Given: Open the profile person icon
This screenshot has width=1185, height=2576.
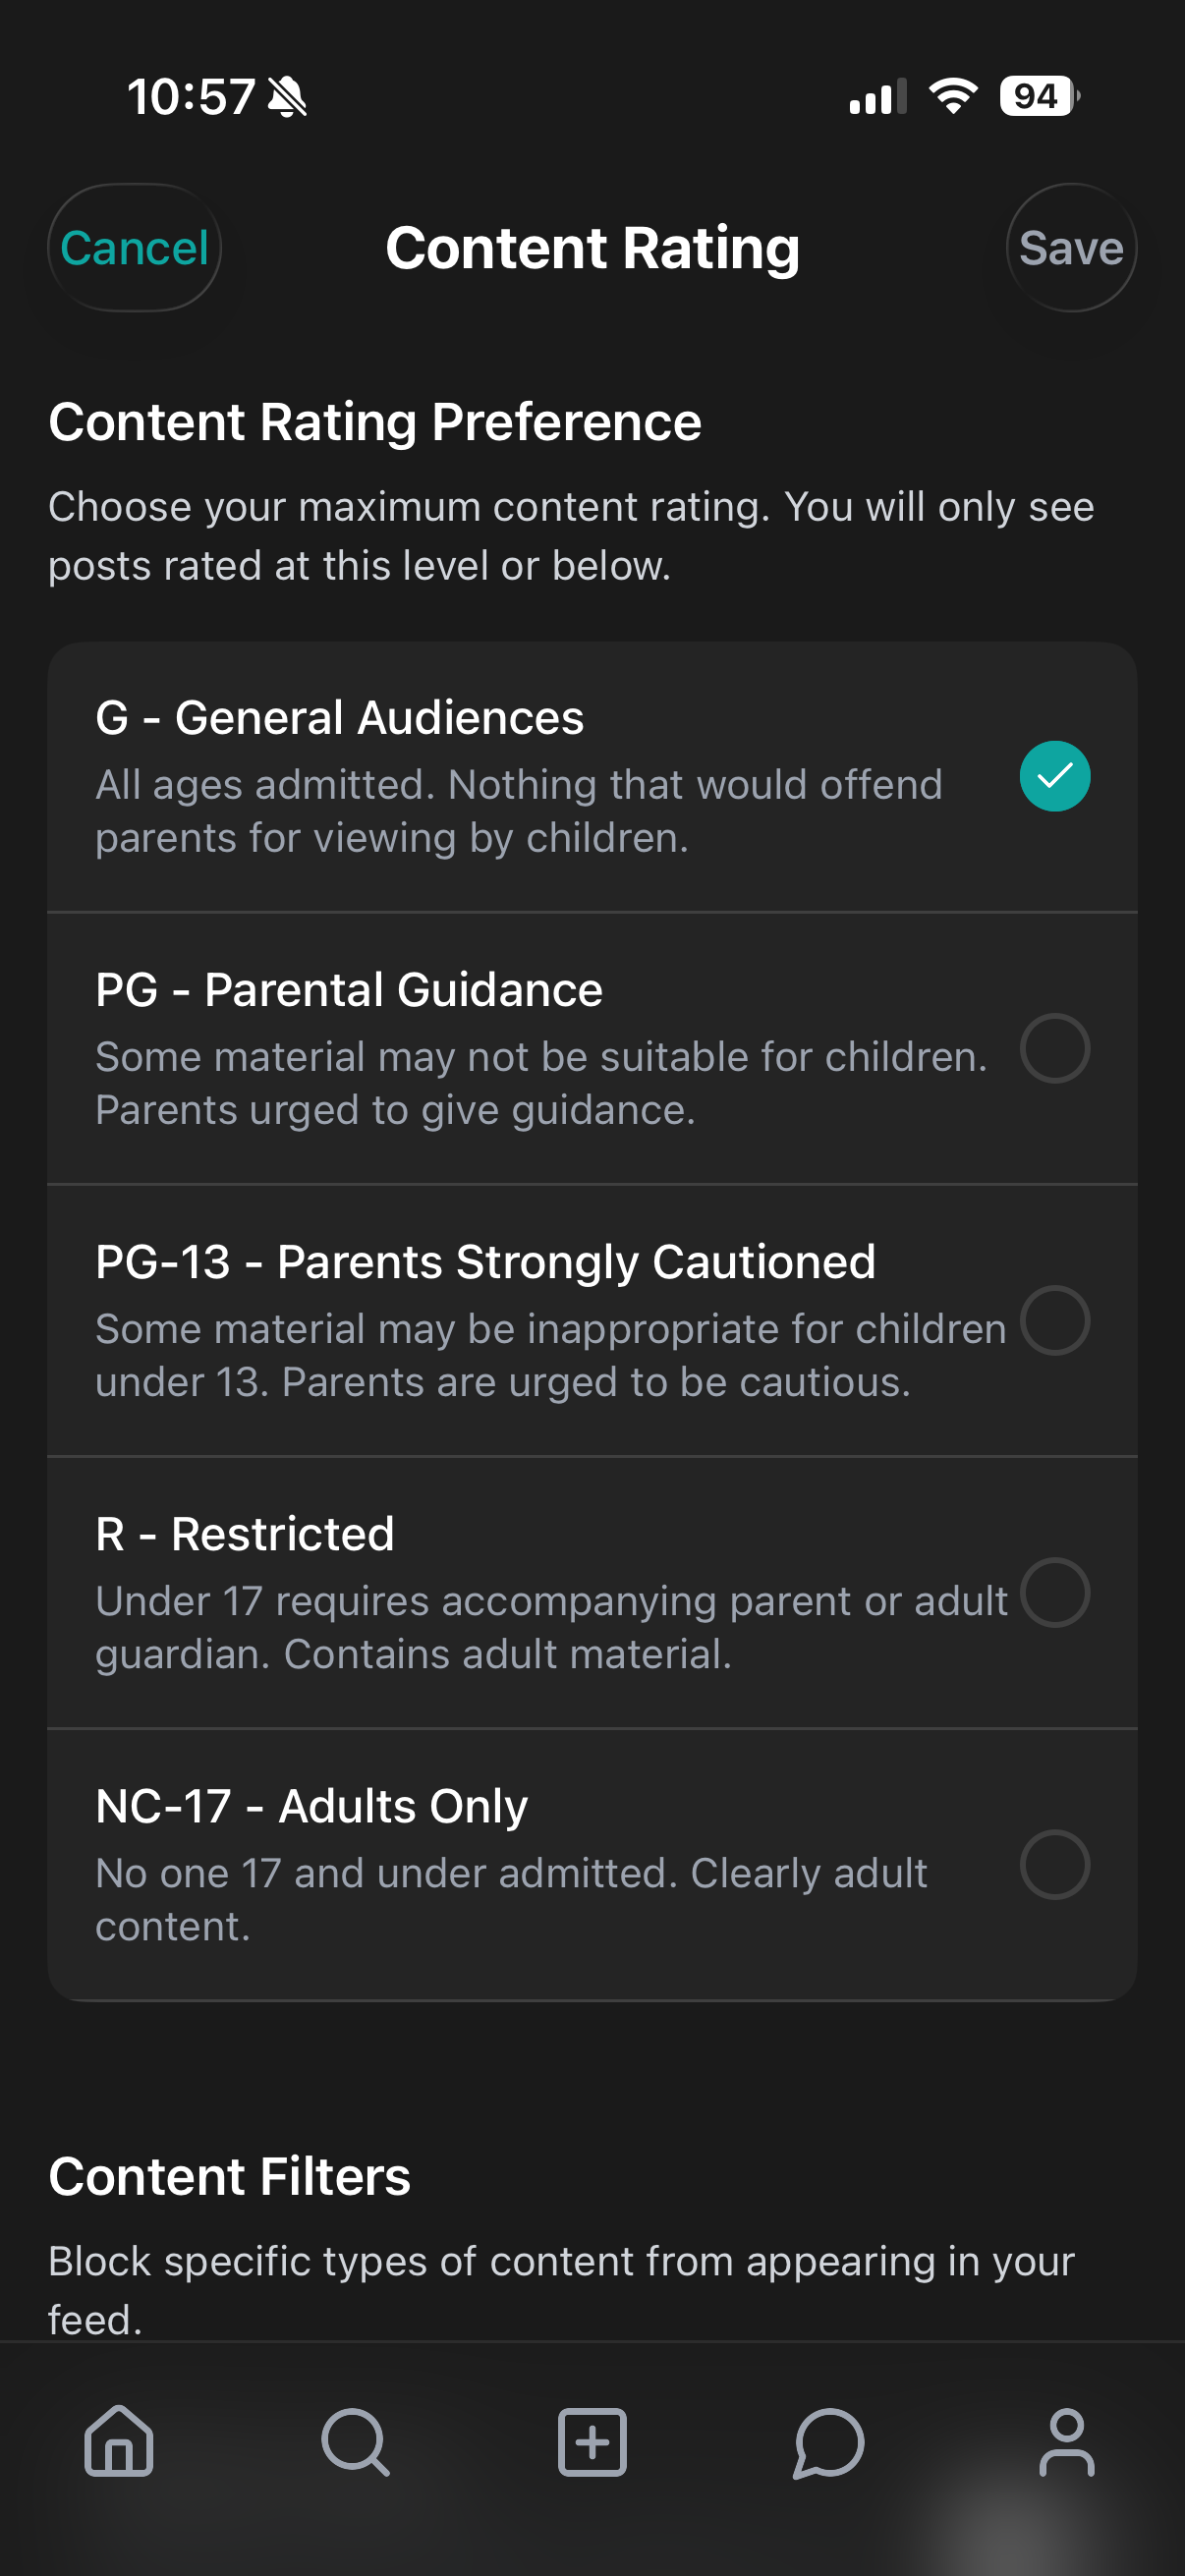Looking at the screenshot, I should 1066,2441.
